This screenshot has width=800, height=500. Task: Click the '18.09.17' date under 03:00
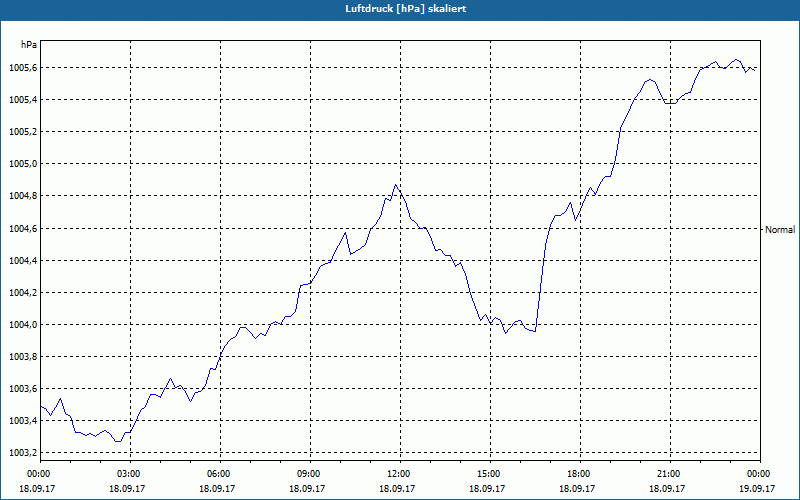127,488
